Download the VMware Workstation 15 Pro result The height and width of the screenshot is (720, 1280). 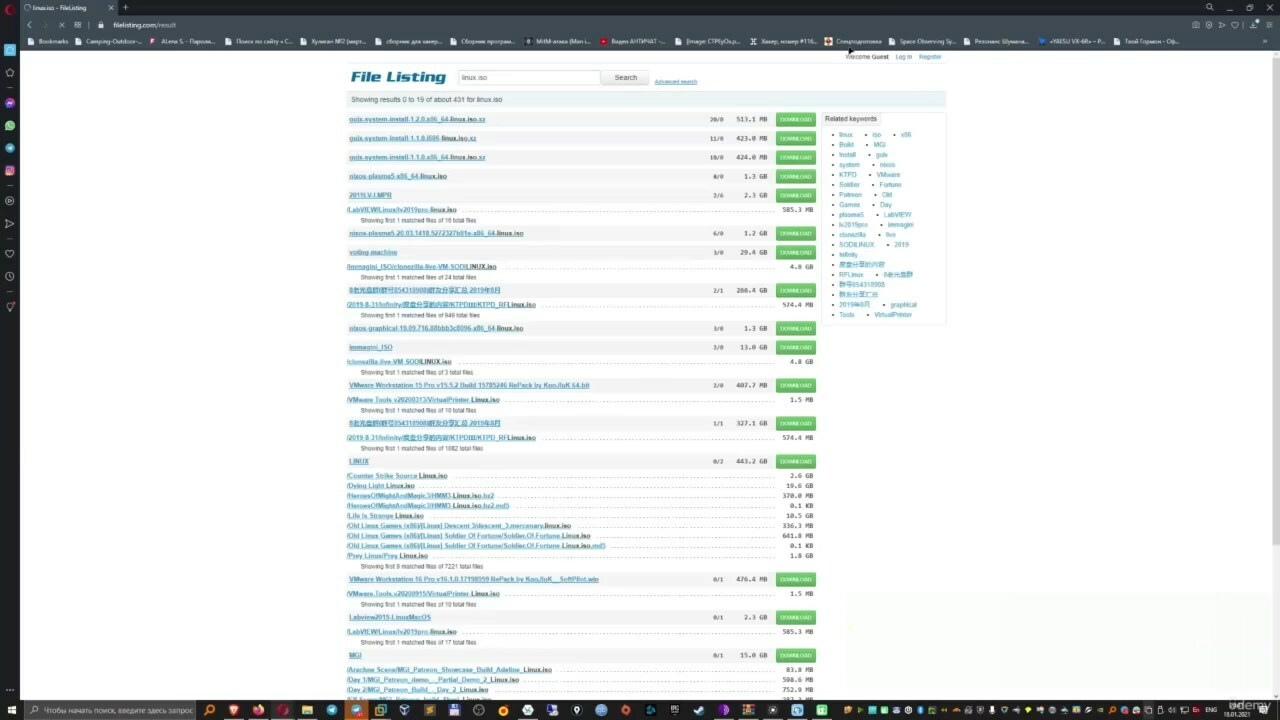(795, 385)
